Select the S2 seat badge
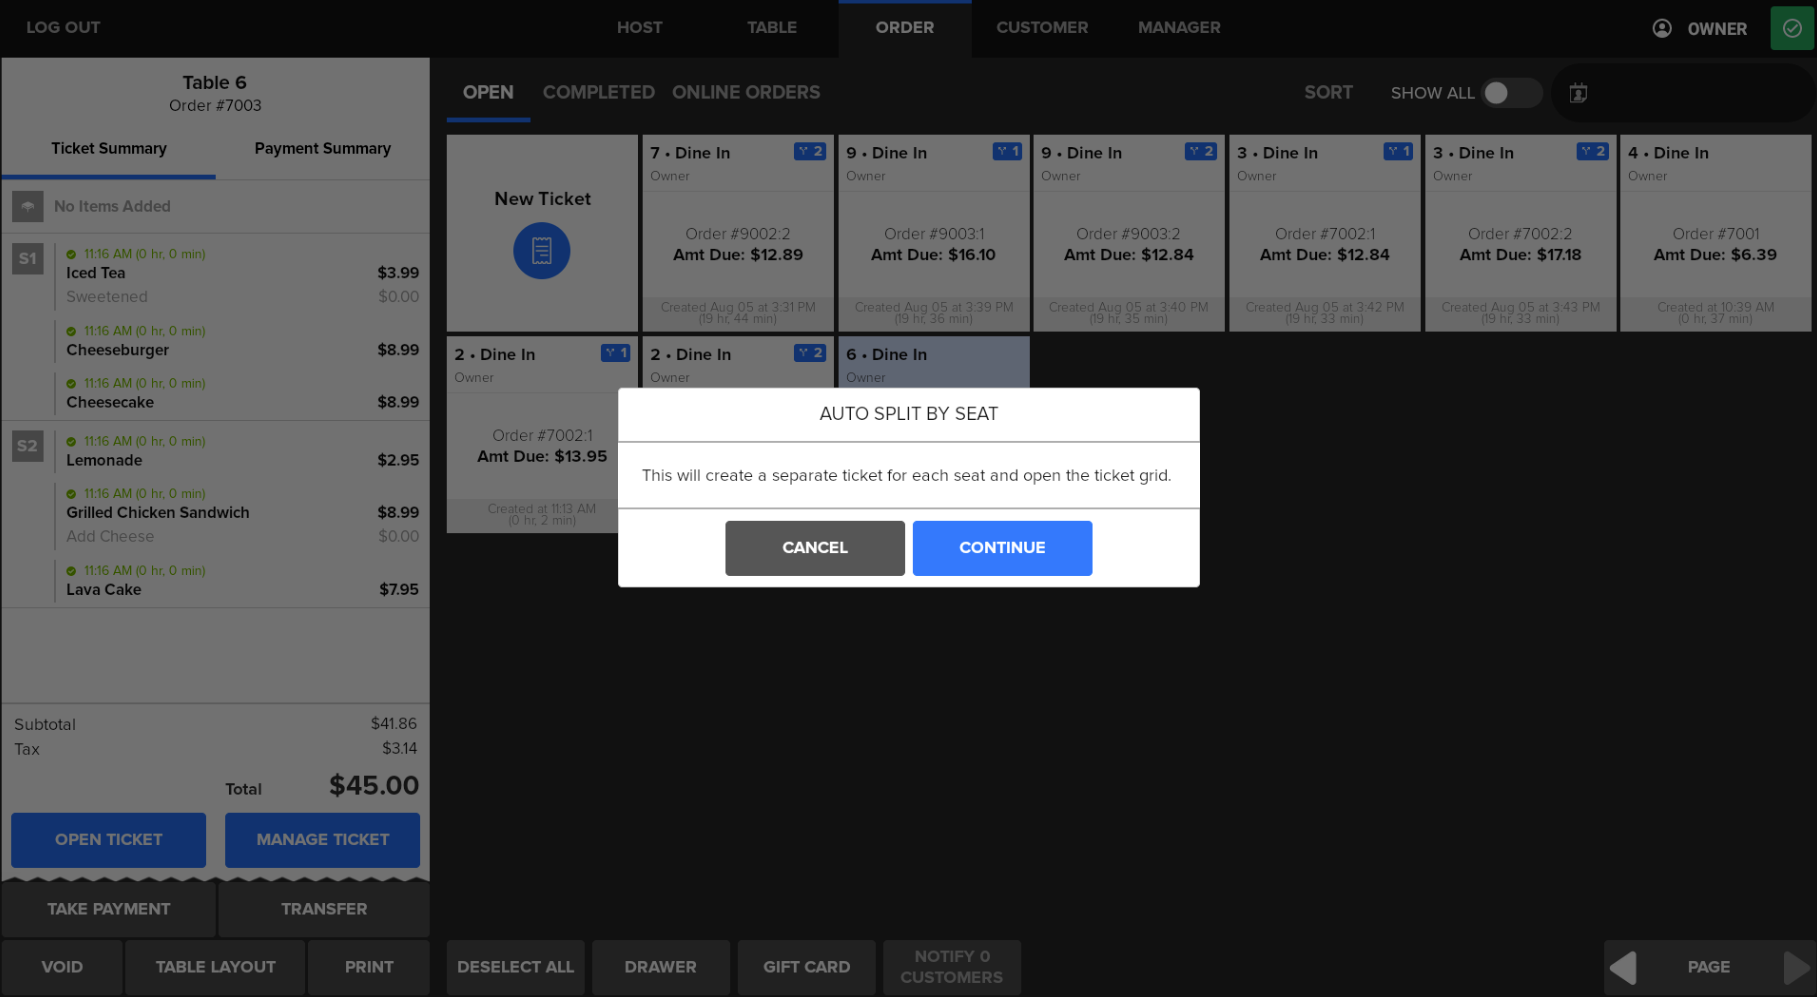The width and height of the screenshot is (1817, 997). point(28,446)
